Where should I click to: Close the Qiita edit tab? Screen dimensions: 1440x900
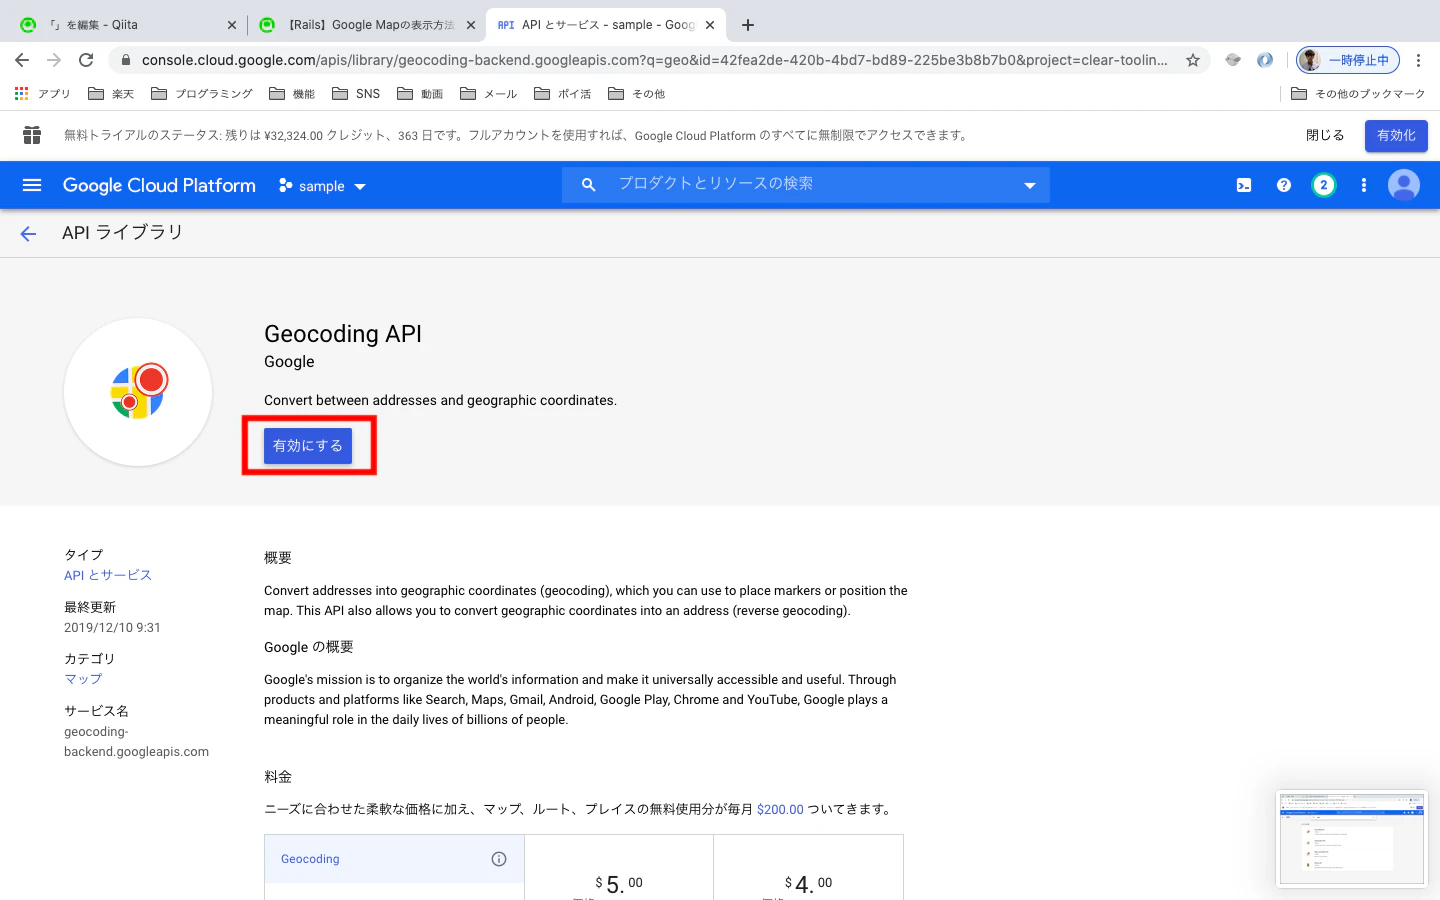click(232, 25)
